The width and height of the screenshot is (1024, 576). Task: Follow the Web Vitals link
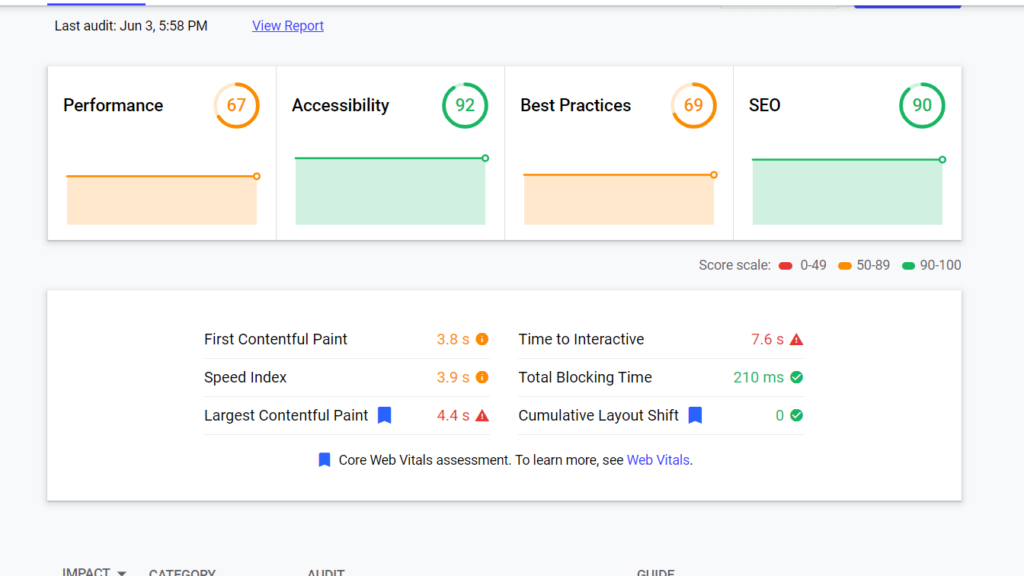658,461
